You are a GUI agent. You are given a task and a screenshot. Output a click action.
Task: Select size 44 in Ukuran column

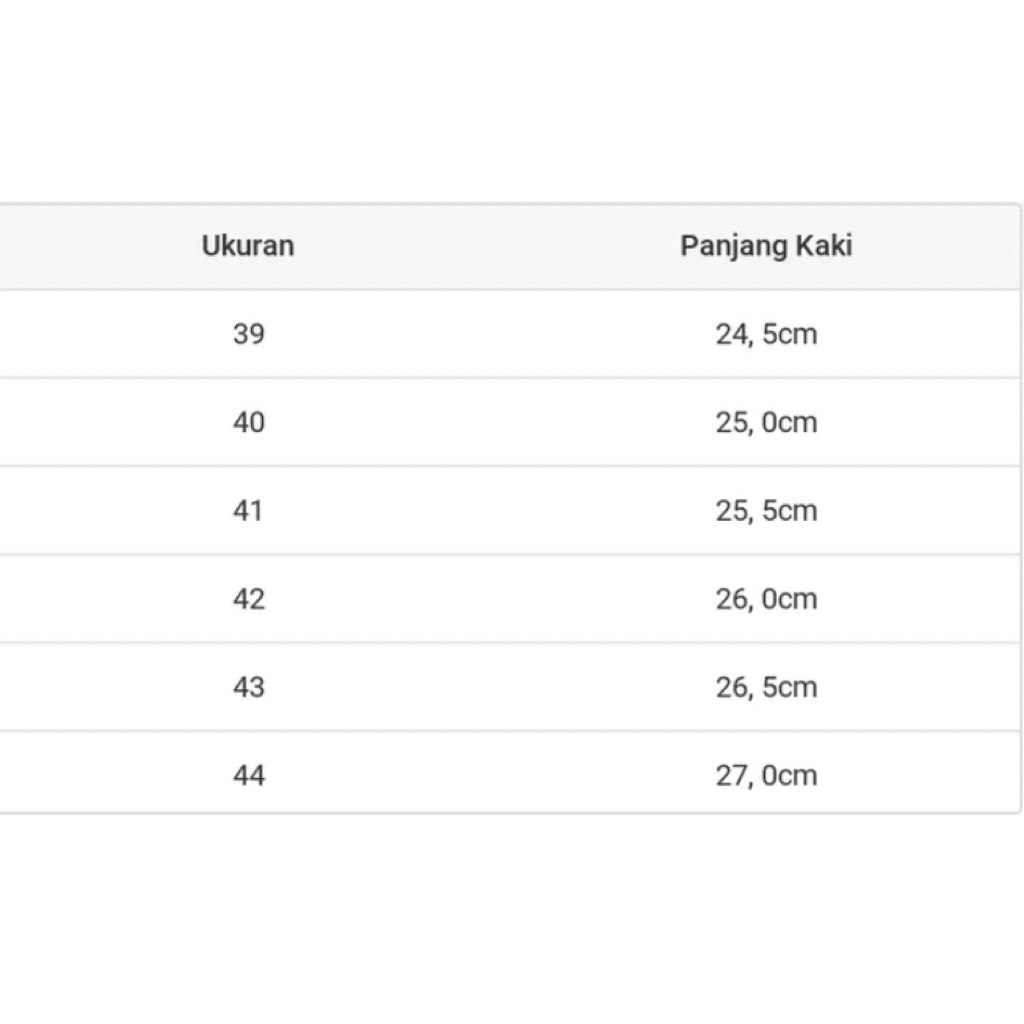point(248,775)
